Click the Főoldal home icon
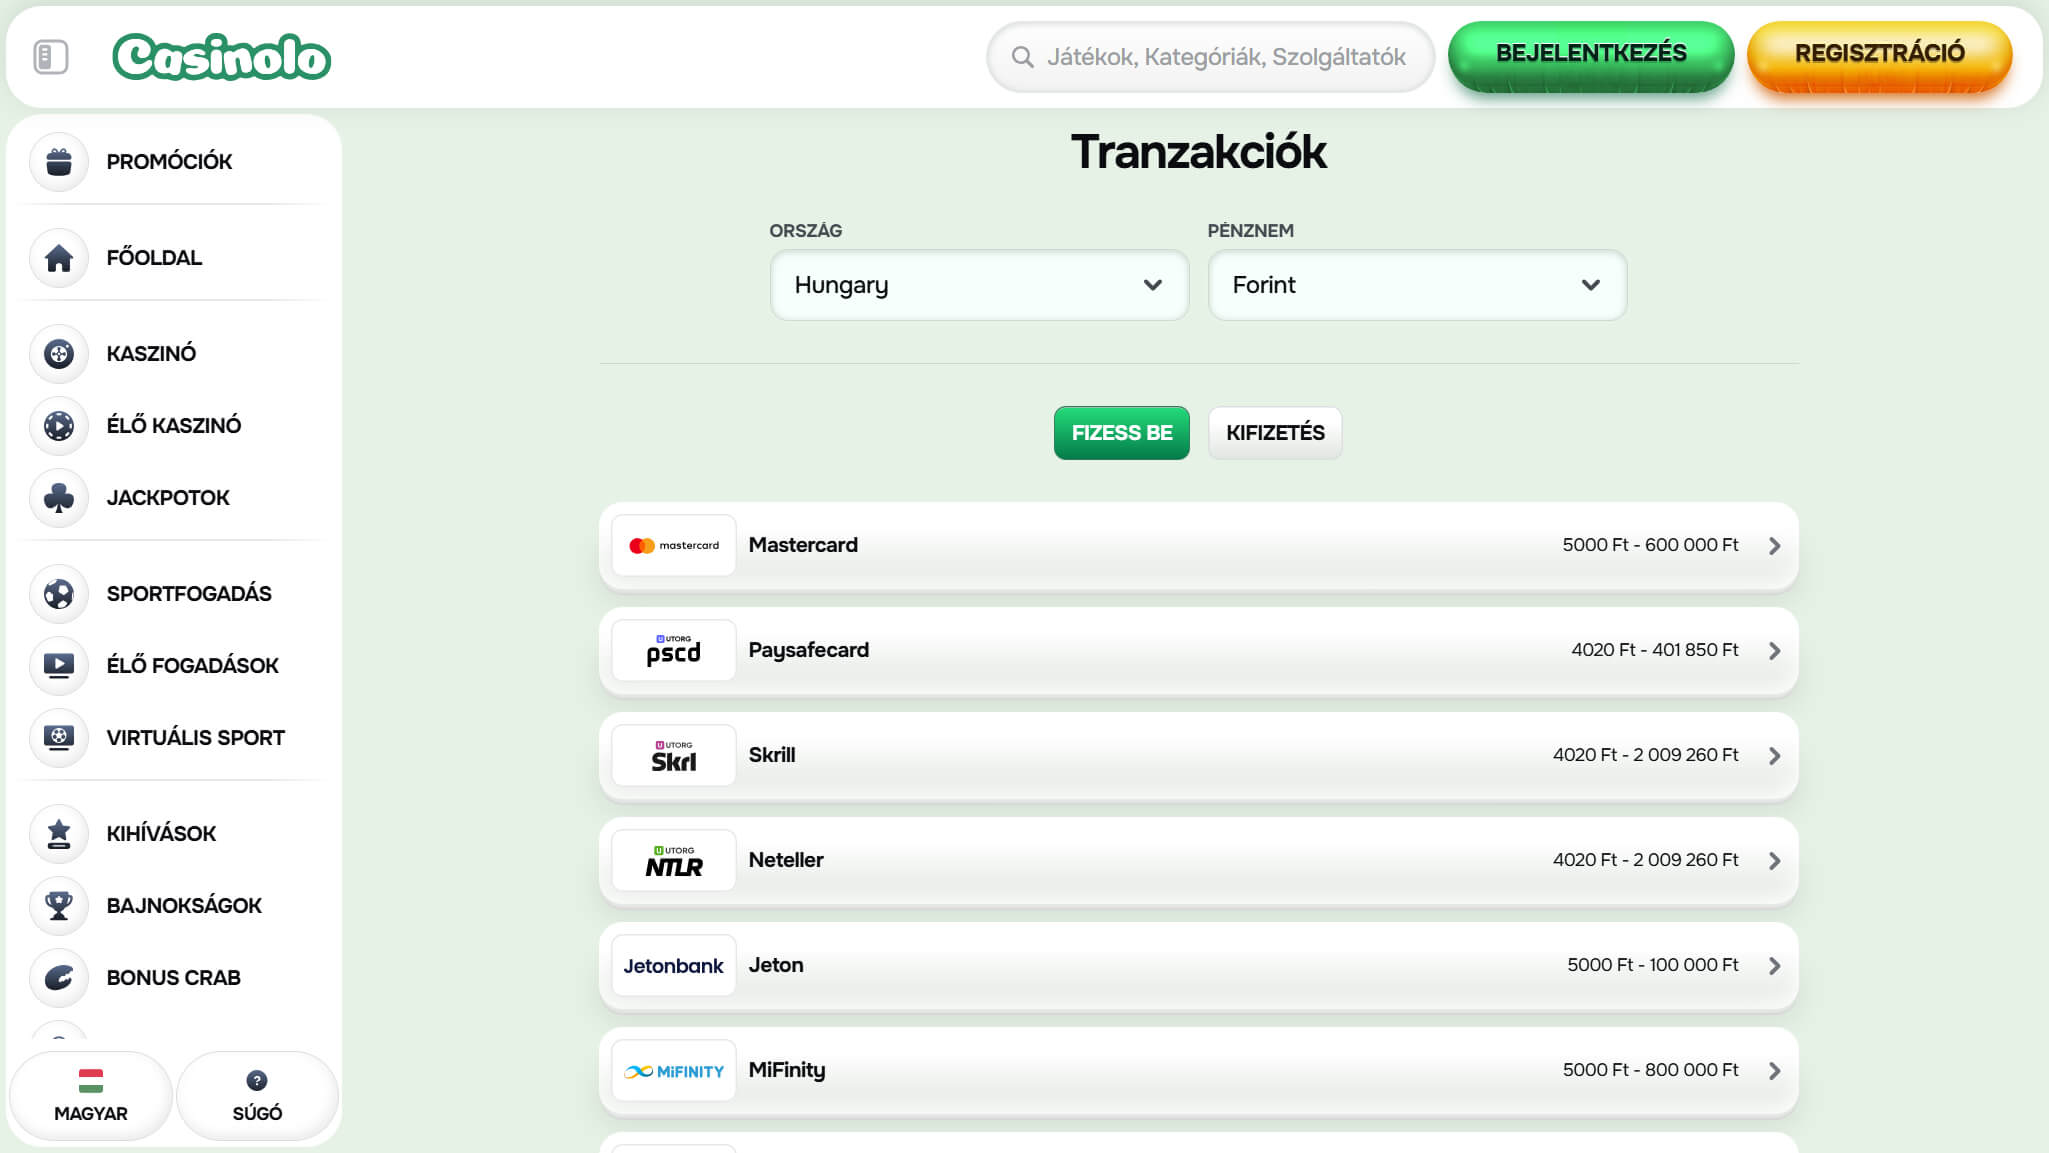This screenshot has width=2049, height=1153. click(59, 257)
